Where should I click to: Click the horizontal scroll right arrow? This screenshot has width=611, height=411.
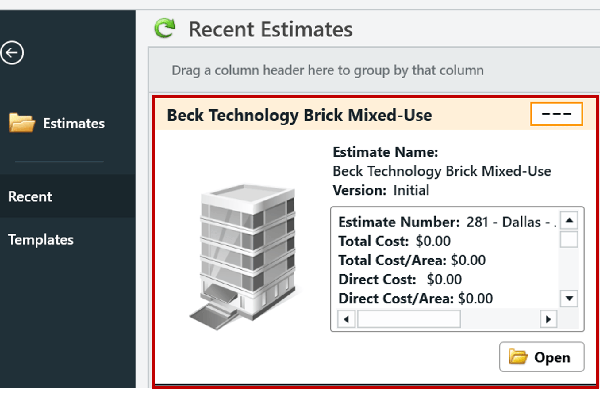[548, 319]
